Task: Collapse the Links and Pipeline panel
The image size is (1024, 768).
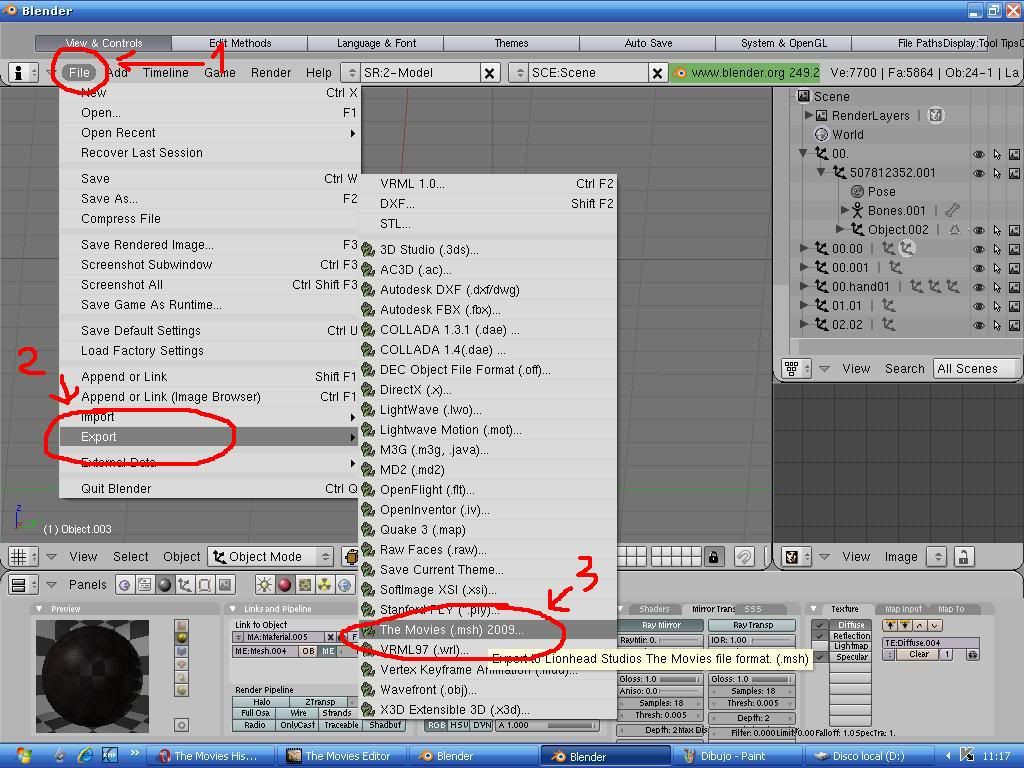Action: pyautogui.click(x=233, y=609)
